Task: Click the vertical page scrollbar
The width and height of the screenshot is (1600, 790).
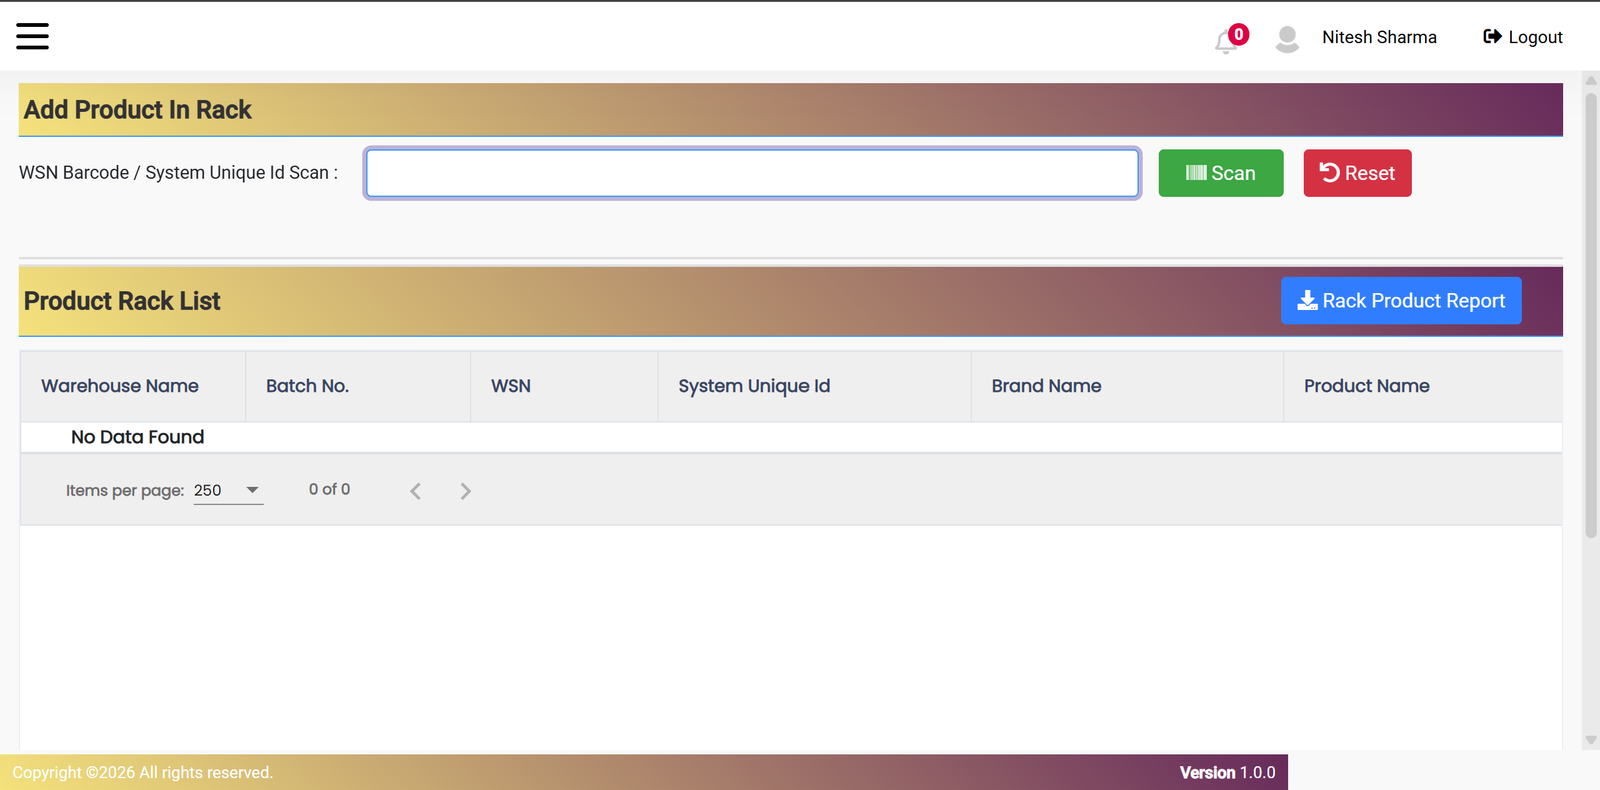Action: click(1591, 315)
